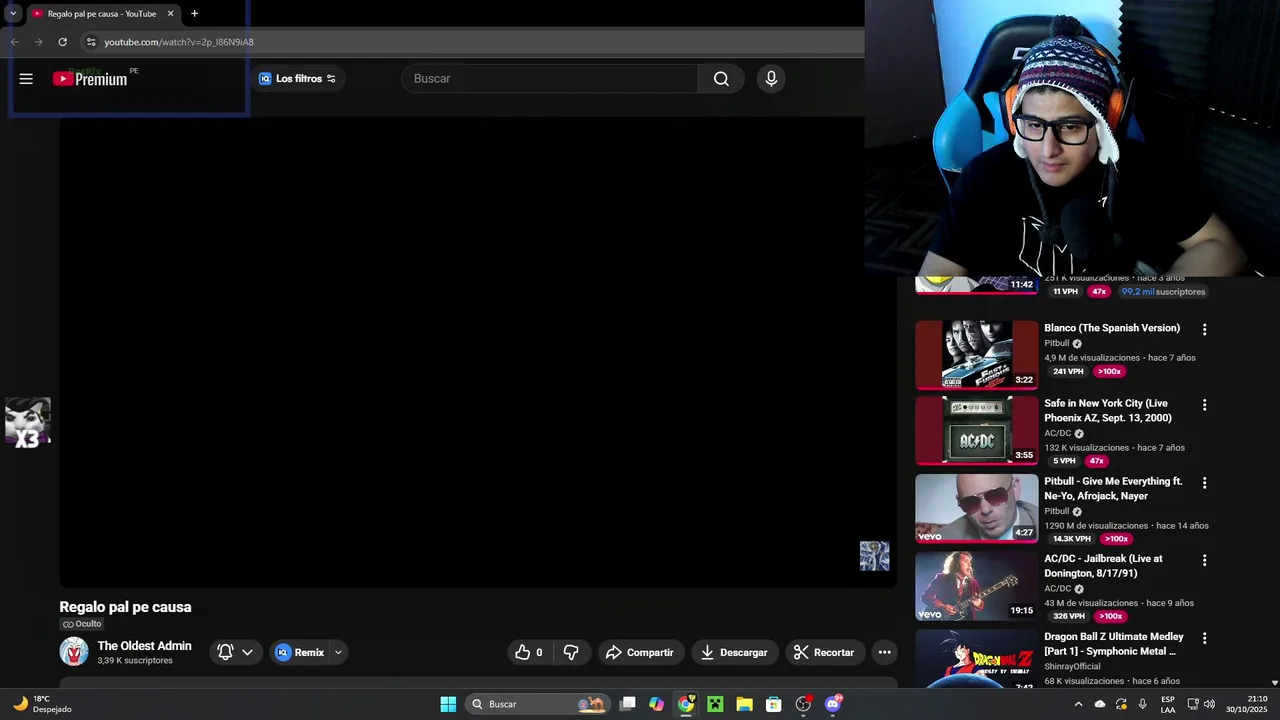Open a new browser tab
The height and width of the screenshot is (720, 1280).
[194, 14]
